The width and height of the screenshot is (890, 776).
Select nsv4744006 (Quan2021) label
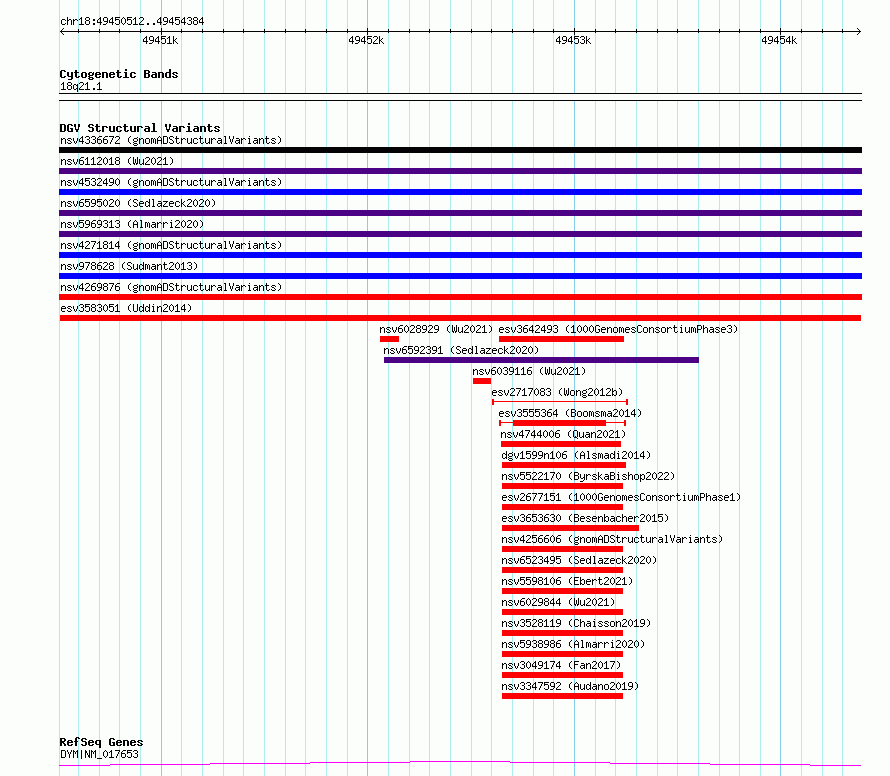point(563,434)
